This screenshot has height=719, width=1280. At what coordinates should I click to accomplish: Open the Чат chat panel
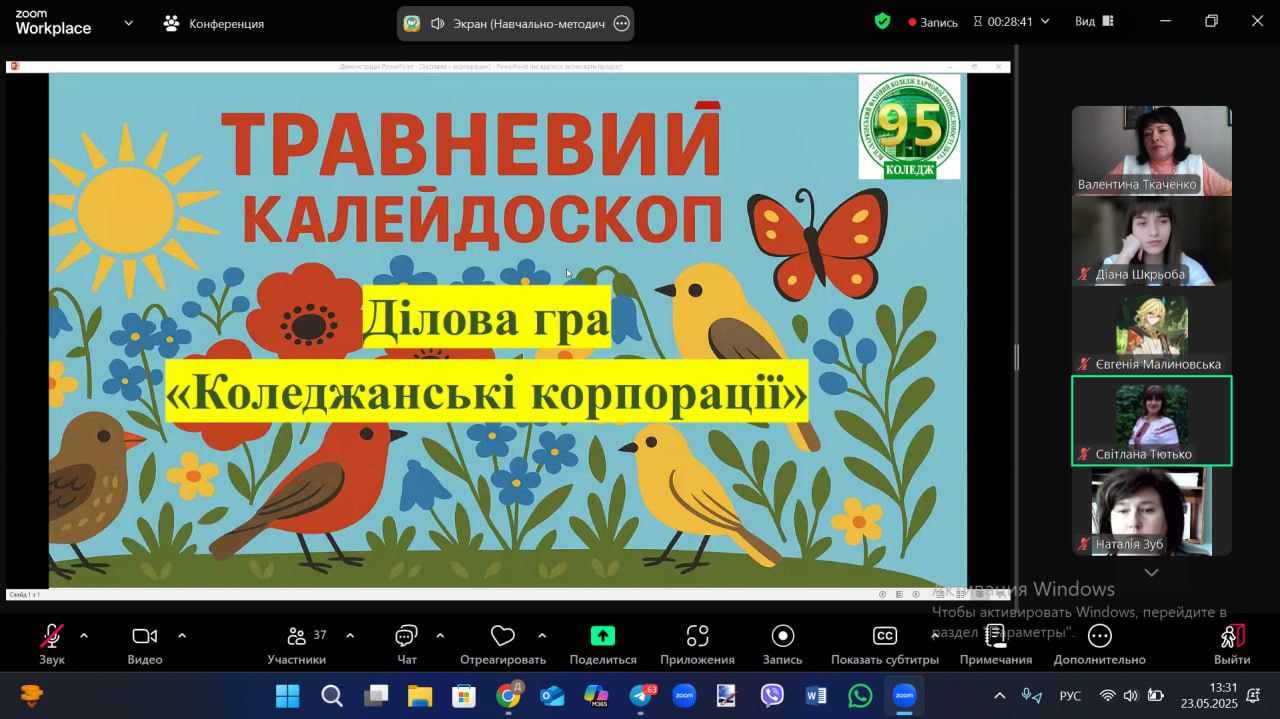click(406, 643)
